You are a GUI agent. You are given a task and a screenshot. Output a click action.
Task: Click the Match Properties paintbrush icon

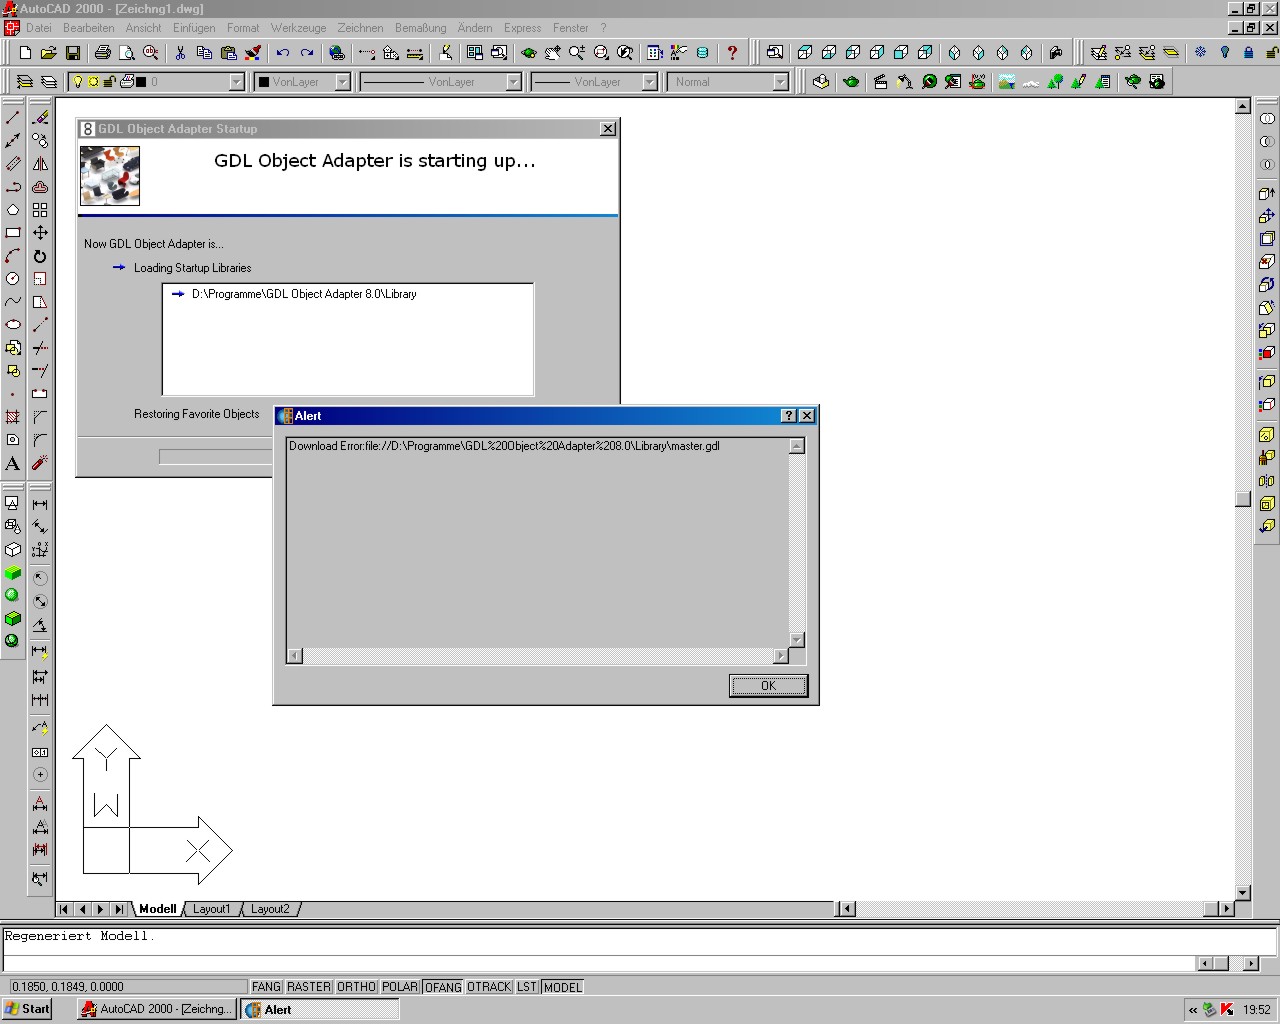click(x=253, y=53)
